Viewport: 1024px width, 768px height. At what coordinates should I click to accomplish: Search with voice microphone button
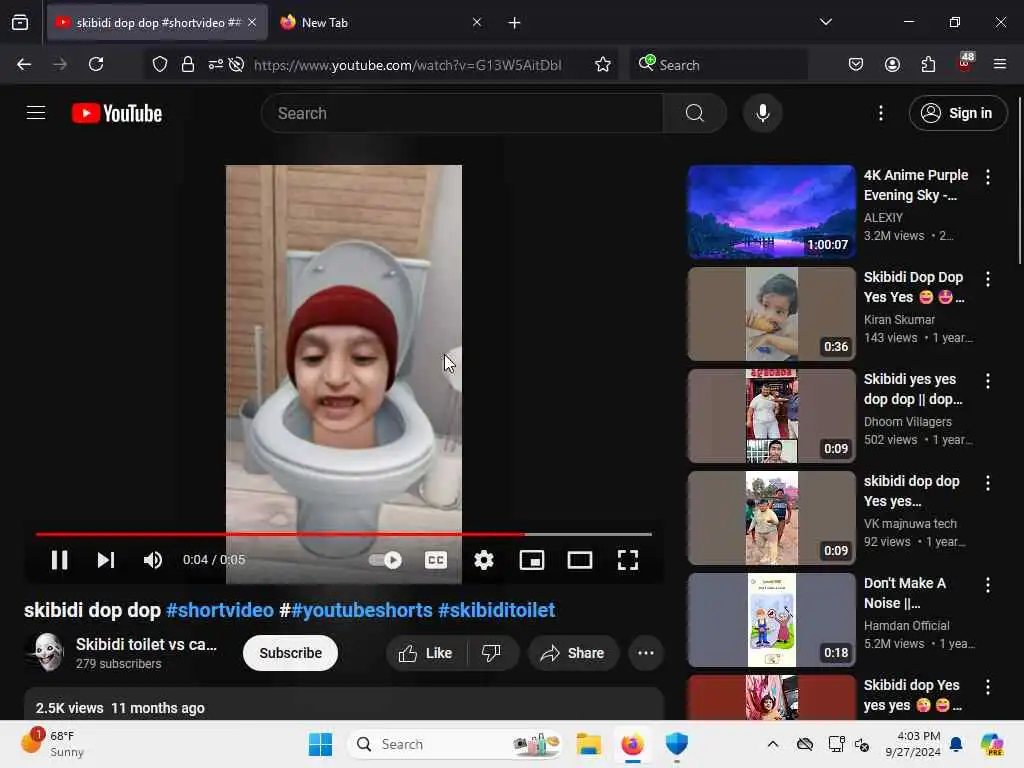[x=762, y=113]
